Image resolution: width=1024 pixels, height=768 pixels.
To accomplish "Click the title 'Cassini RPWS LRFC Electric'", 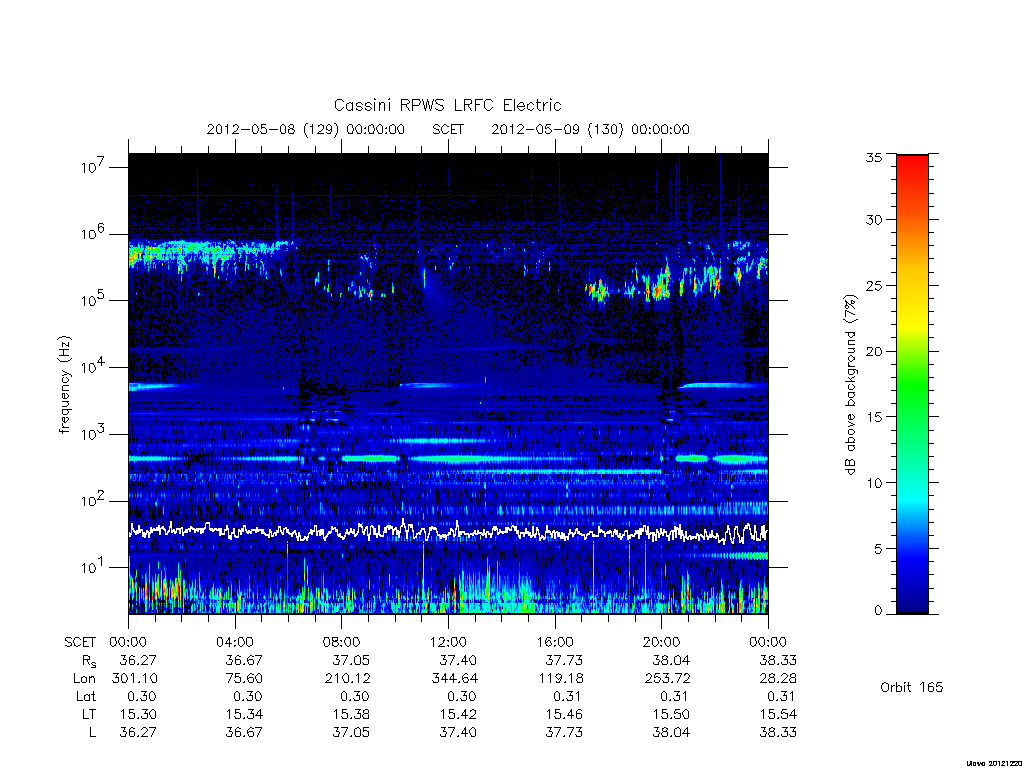I will 447,106.
